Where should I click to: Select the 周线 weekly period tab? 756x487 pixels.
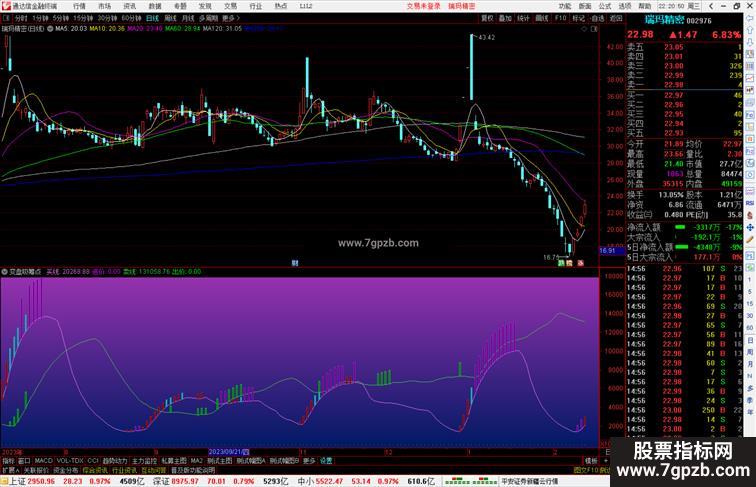[170, 18]
